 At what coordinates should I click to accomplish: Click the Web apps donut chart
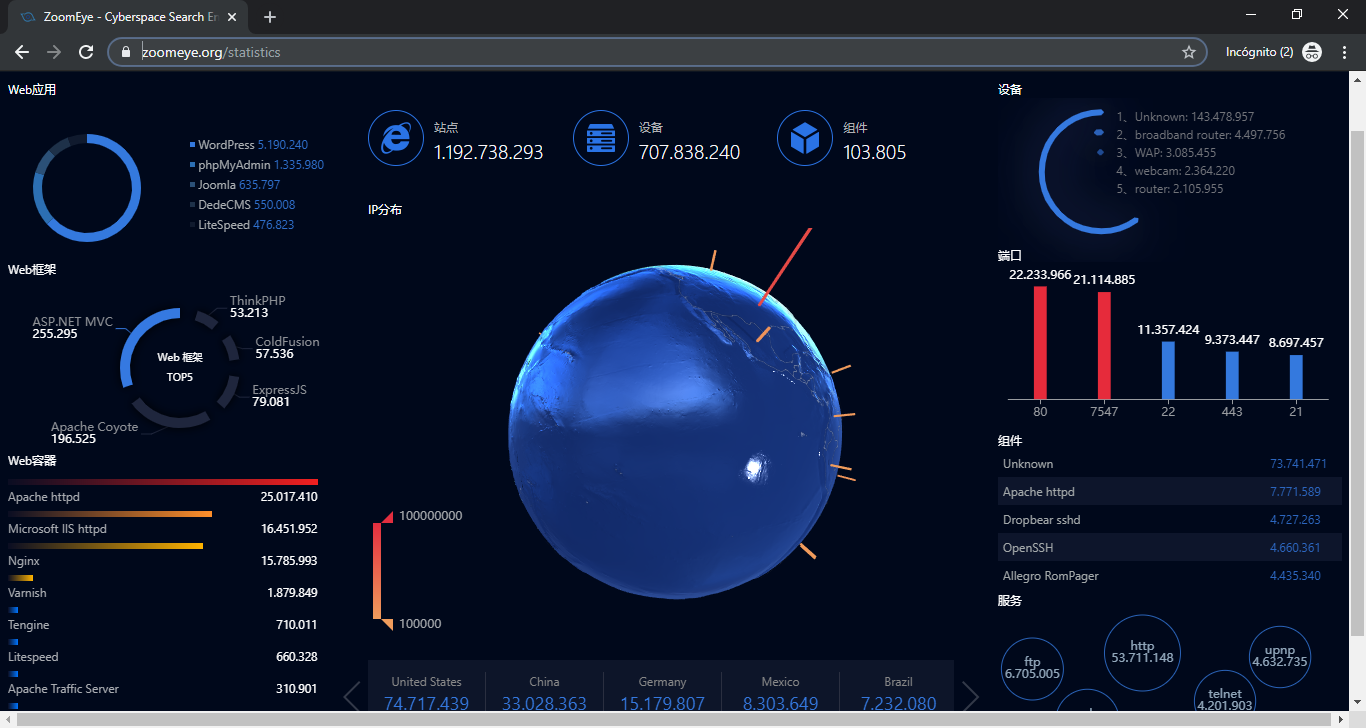87,188
